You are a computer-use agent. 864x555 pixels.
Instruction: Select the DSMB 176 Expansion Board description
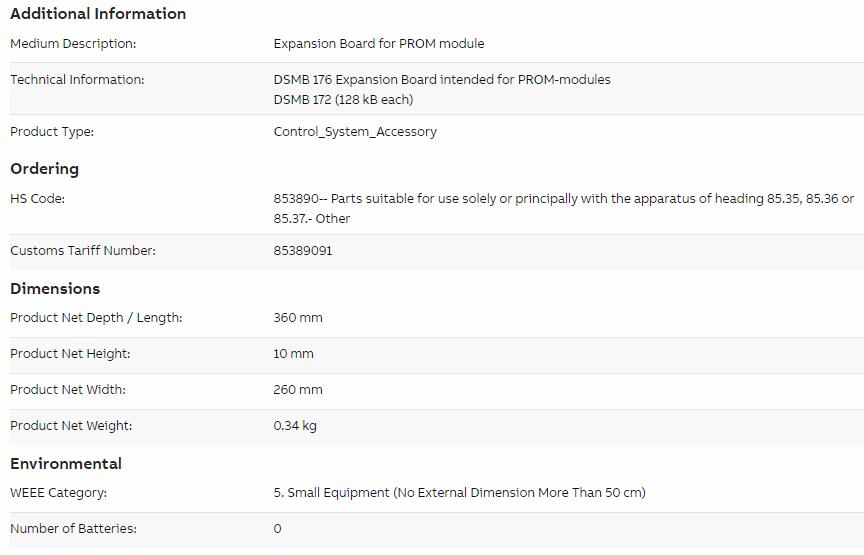(x=442, y=80)
